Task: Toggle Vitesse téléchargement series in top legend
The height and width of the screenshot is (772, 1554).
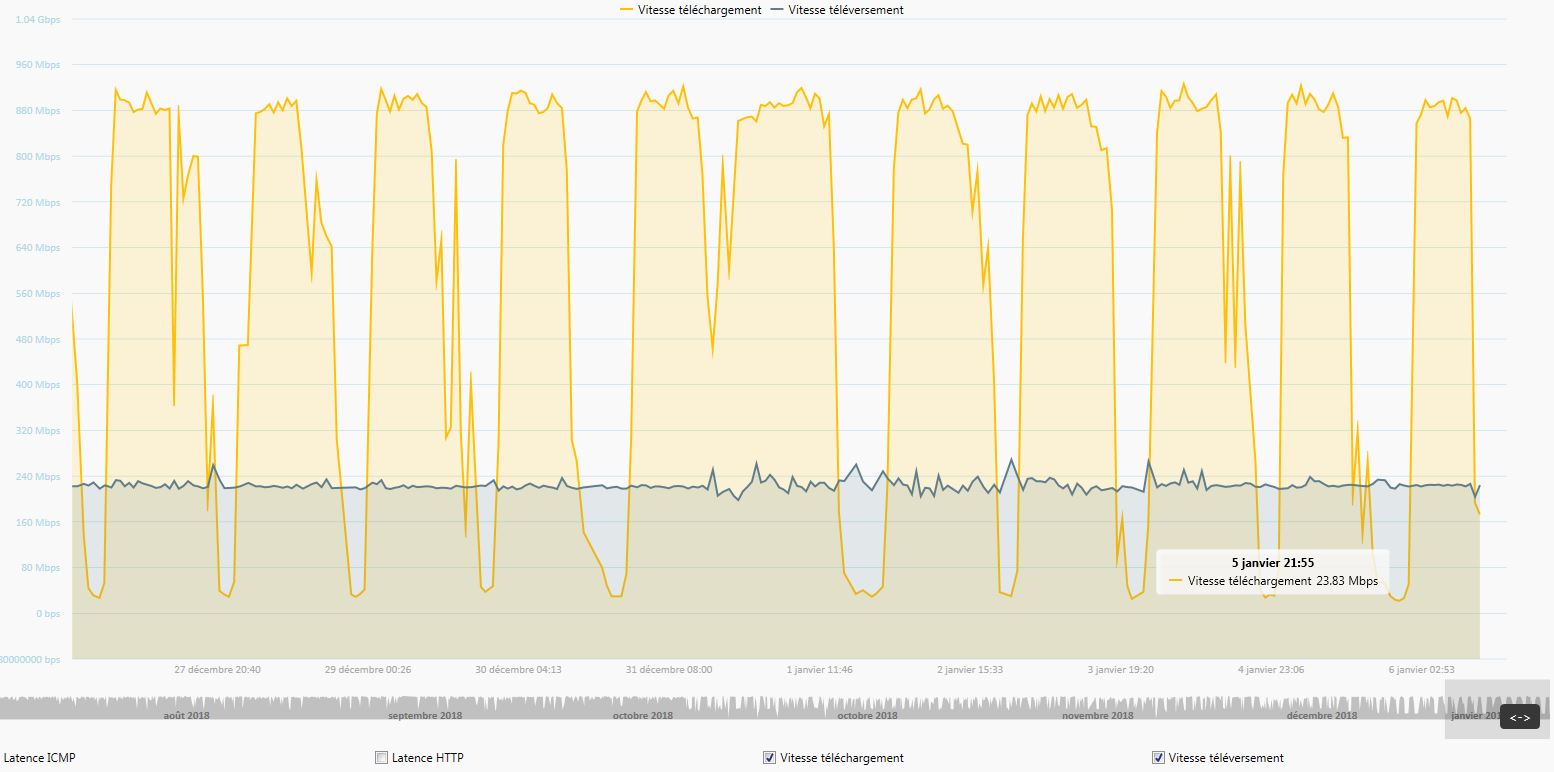Action: tap(699, 10)
